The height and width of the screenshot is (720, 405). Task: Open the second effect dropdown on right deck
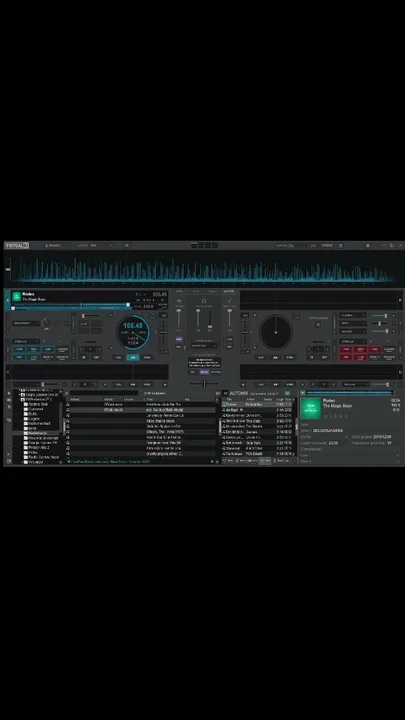353,323
